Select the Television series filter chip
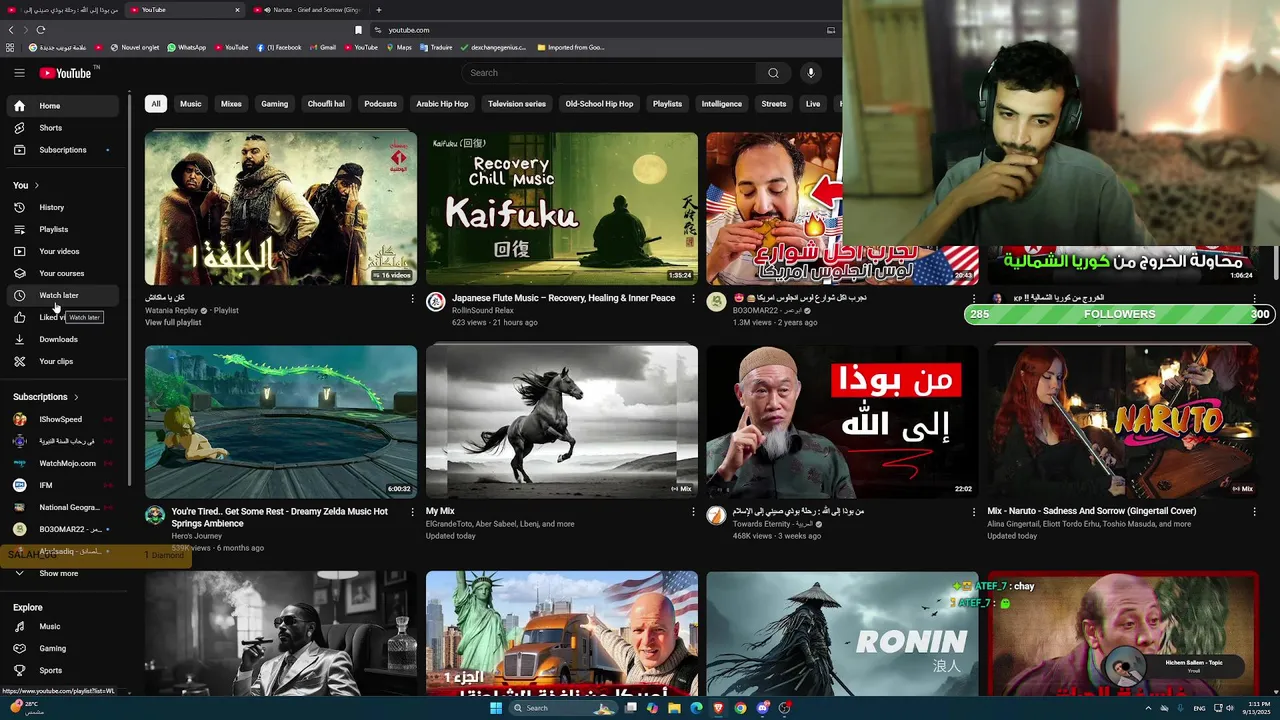 pos(517,104)
